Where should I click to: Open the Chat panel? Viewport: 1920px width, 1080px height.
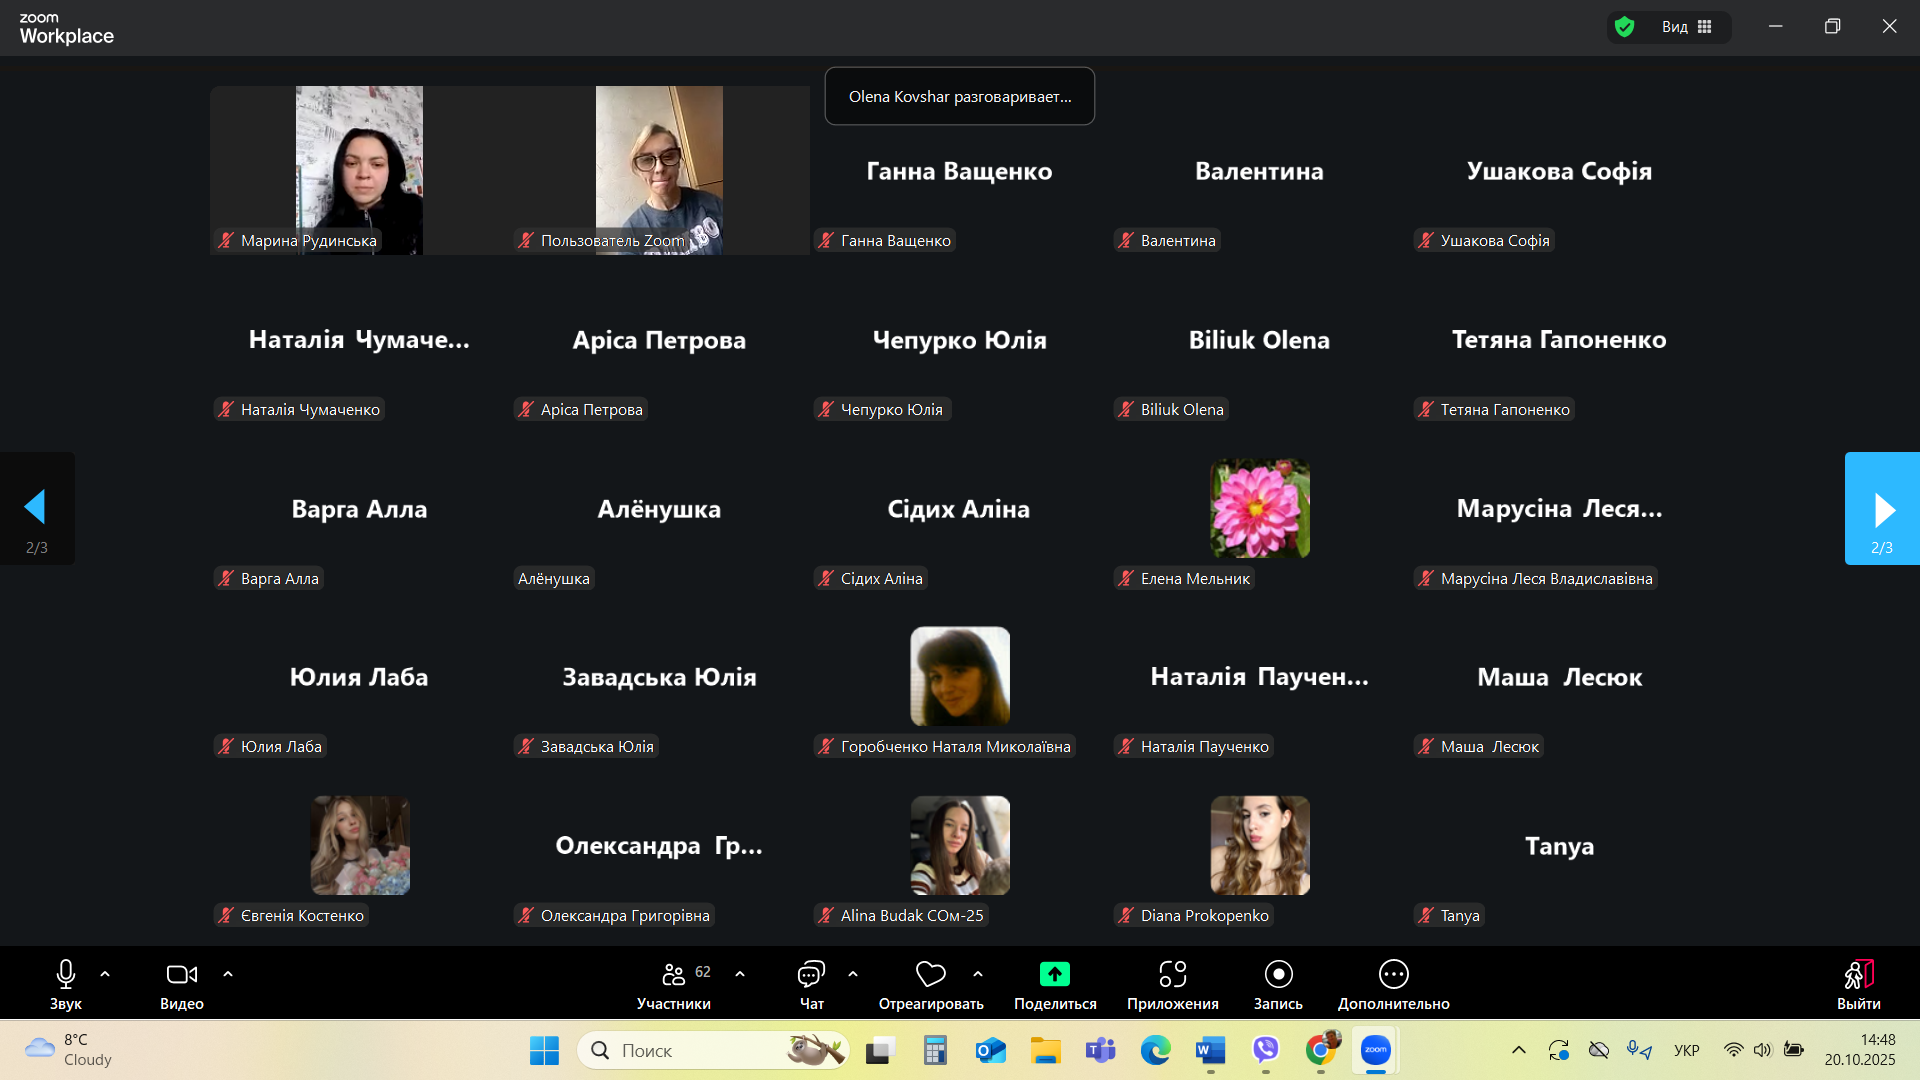point(811,974)
